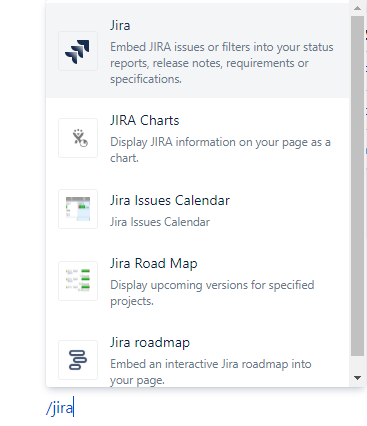Click the Jira roadmap timeline icon
The image size is (367, 426).
tap(78, 360)
